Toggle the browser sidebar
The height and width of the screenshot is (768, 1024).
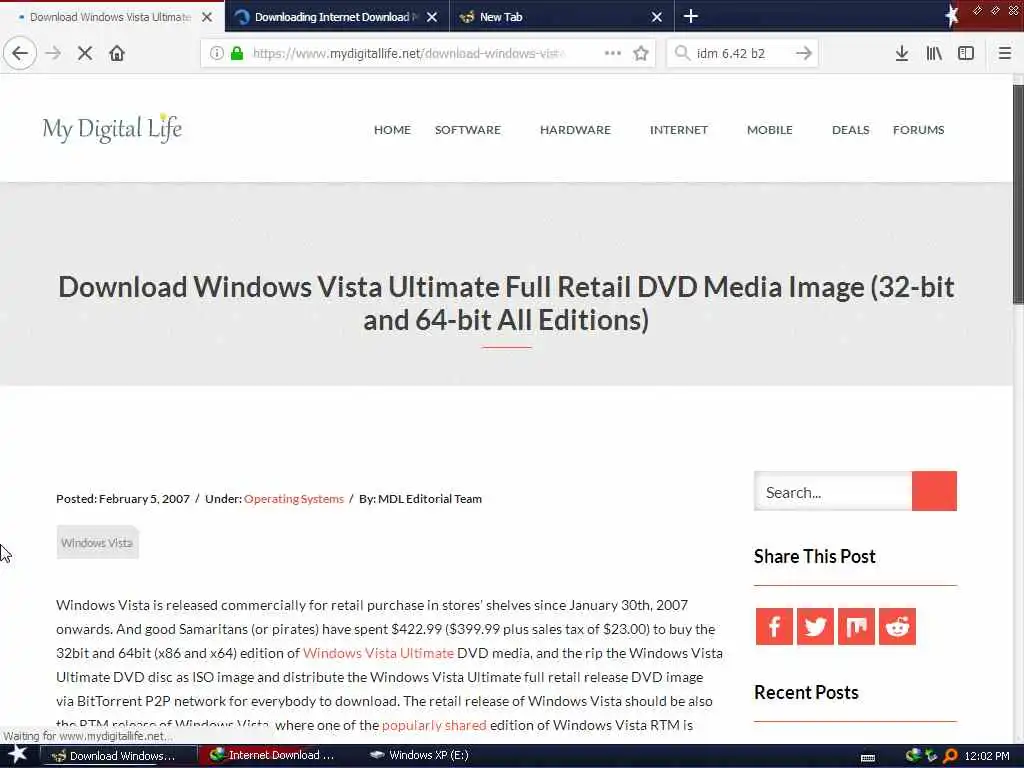click(x=966, y=53)
